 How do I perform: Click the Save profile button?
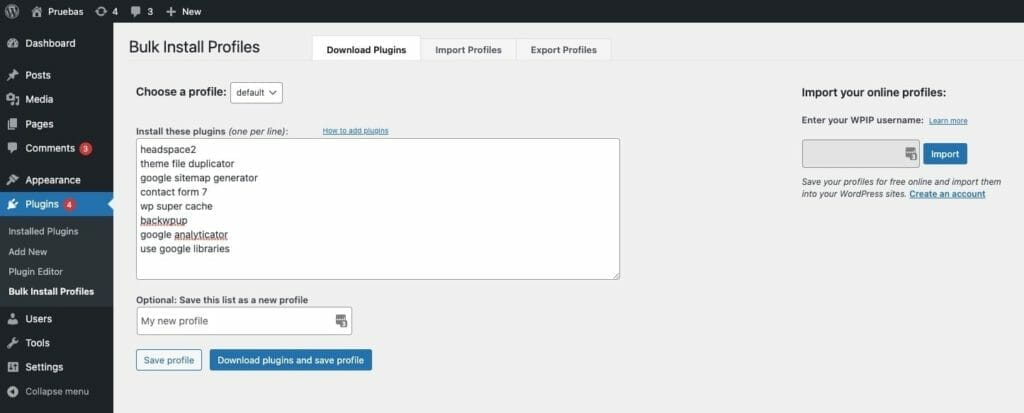(x=169, y=360)
